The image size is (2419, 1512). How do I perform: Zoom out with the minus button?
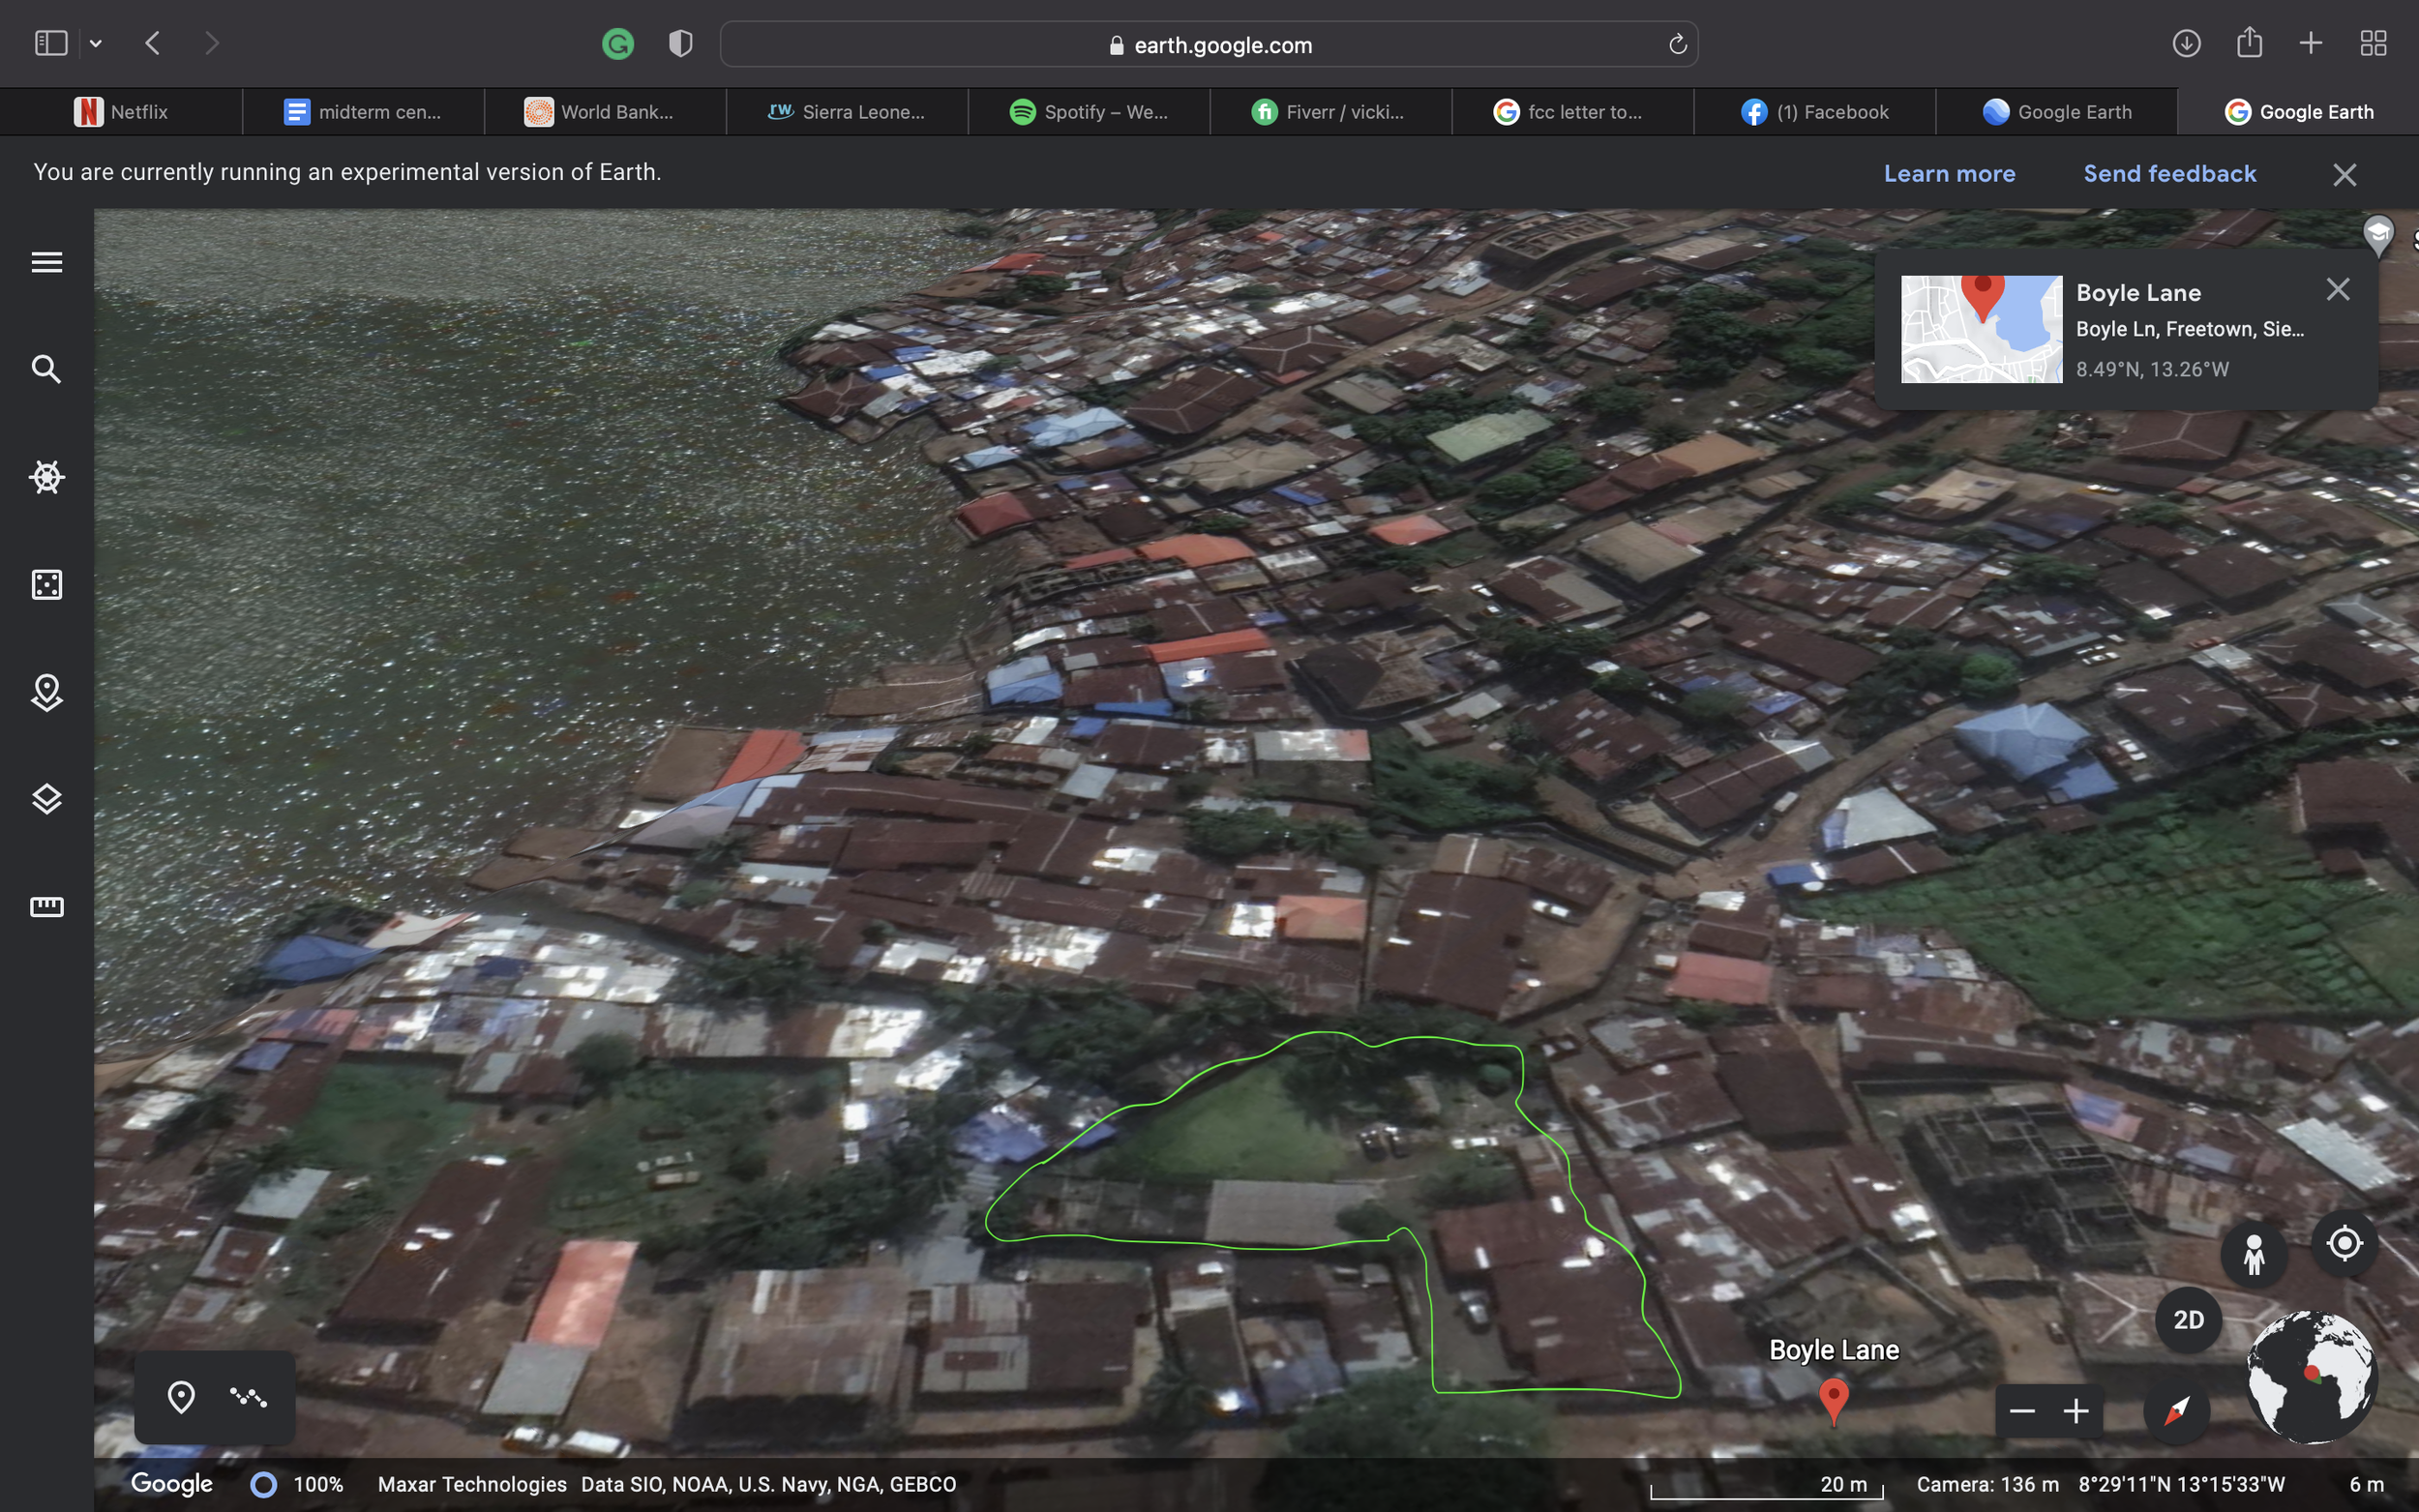point(2022,1411)
